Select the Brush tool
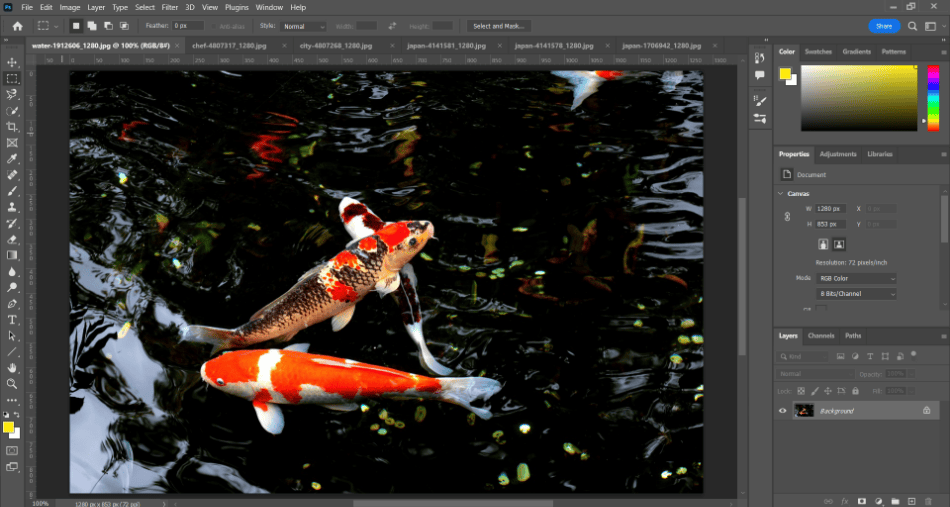The image size is (950, 507). point(12,191)
